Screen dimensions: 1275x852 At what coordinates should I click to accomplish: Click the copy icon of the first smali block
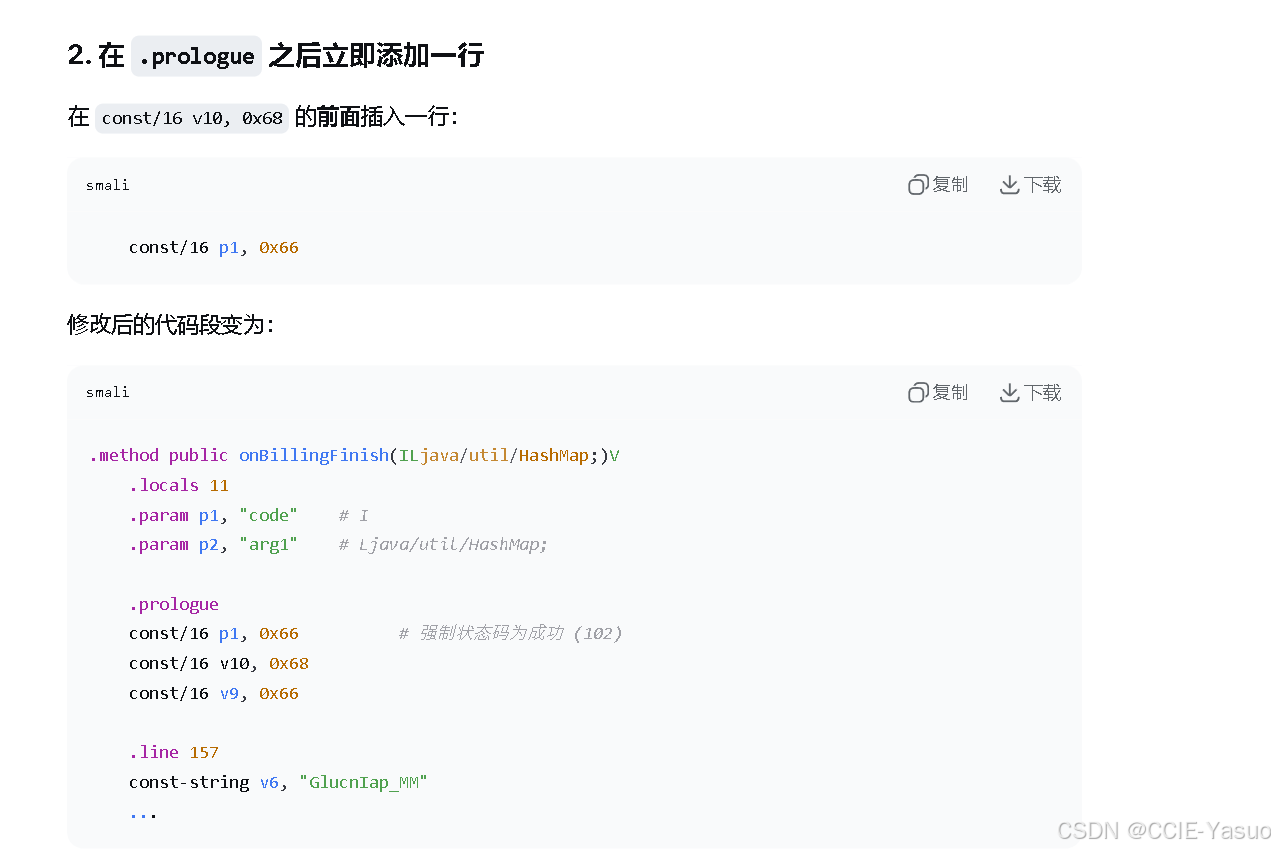point(918,185)
